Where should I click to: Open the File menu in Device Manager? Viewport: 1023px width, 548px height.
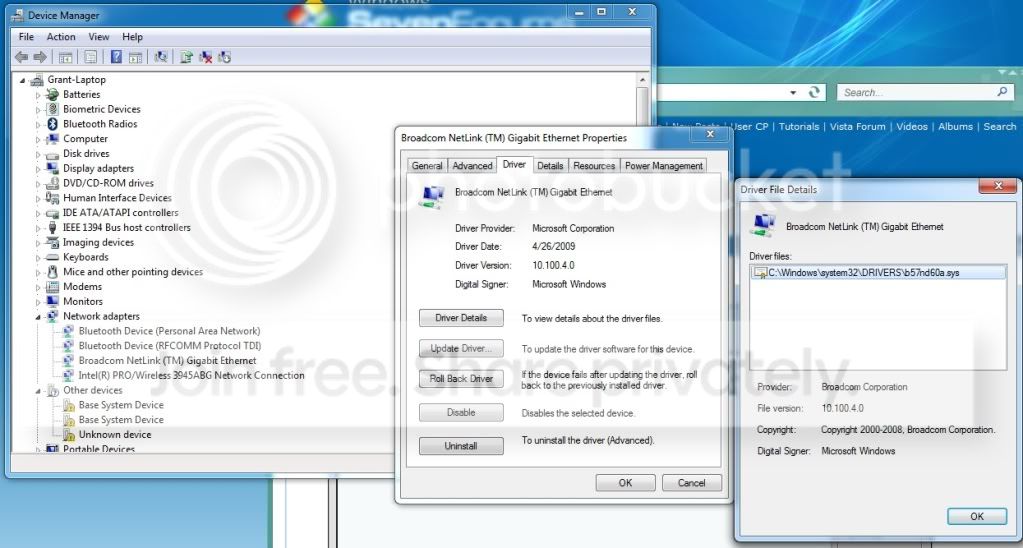26,37
